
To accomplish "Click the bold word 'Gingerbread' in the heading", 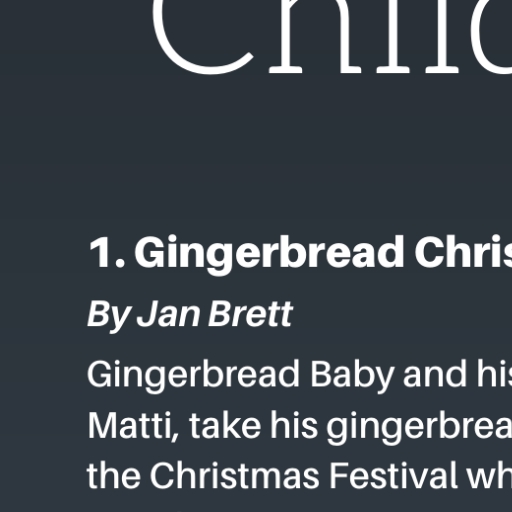I will (269, 255).
